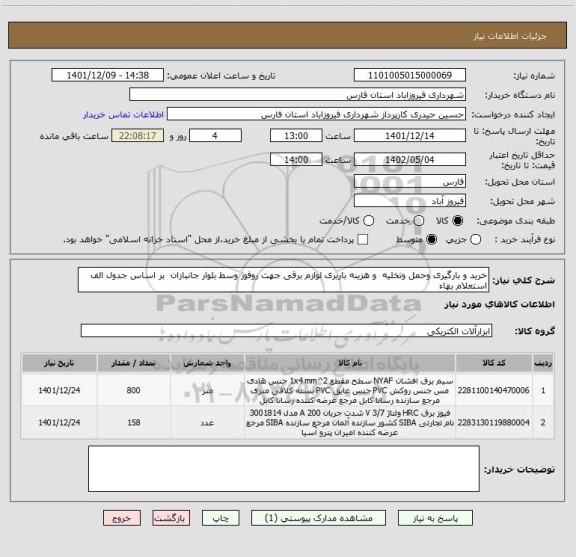Click the بازگشت back button
Viewport: 576px width, 557px height.
point(171,518)
